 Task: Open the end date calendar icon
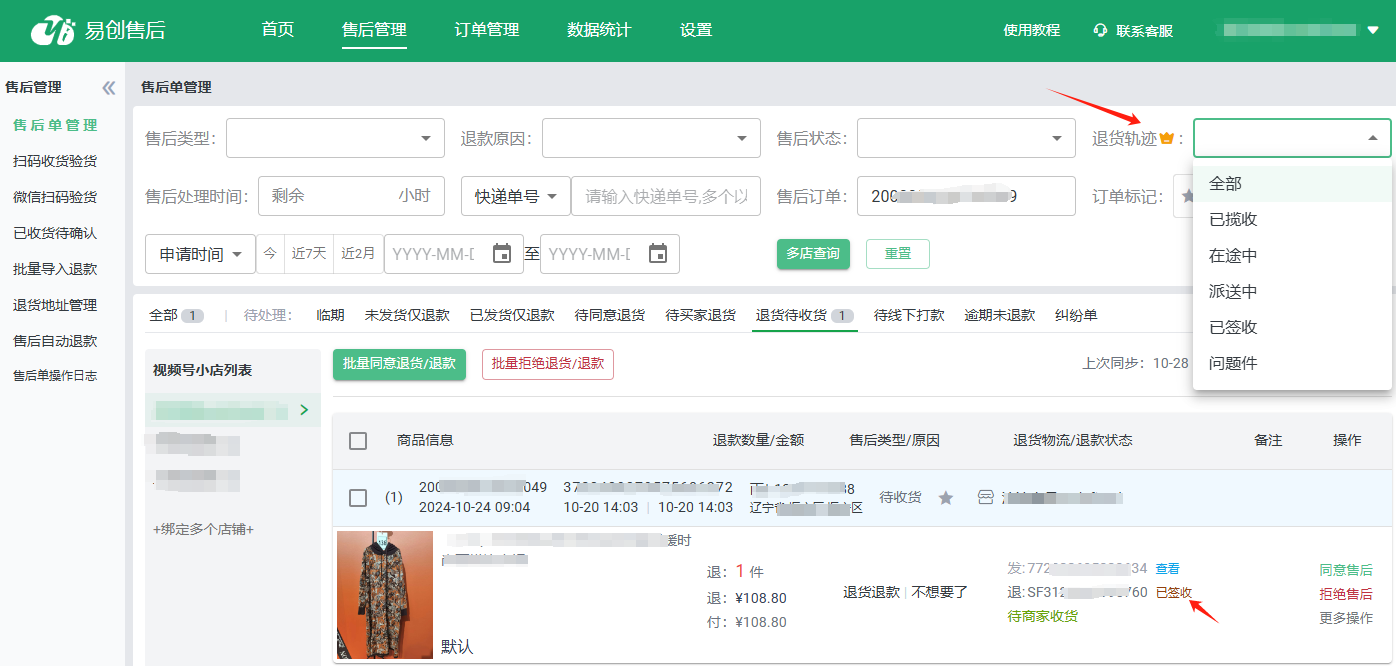click(x=658, y=254)
